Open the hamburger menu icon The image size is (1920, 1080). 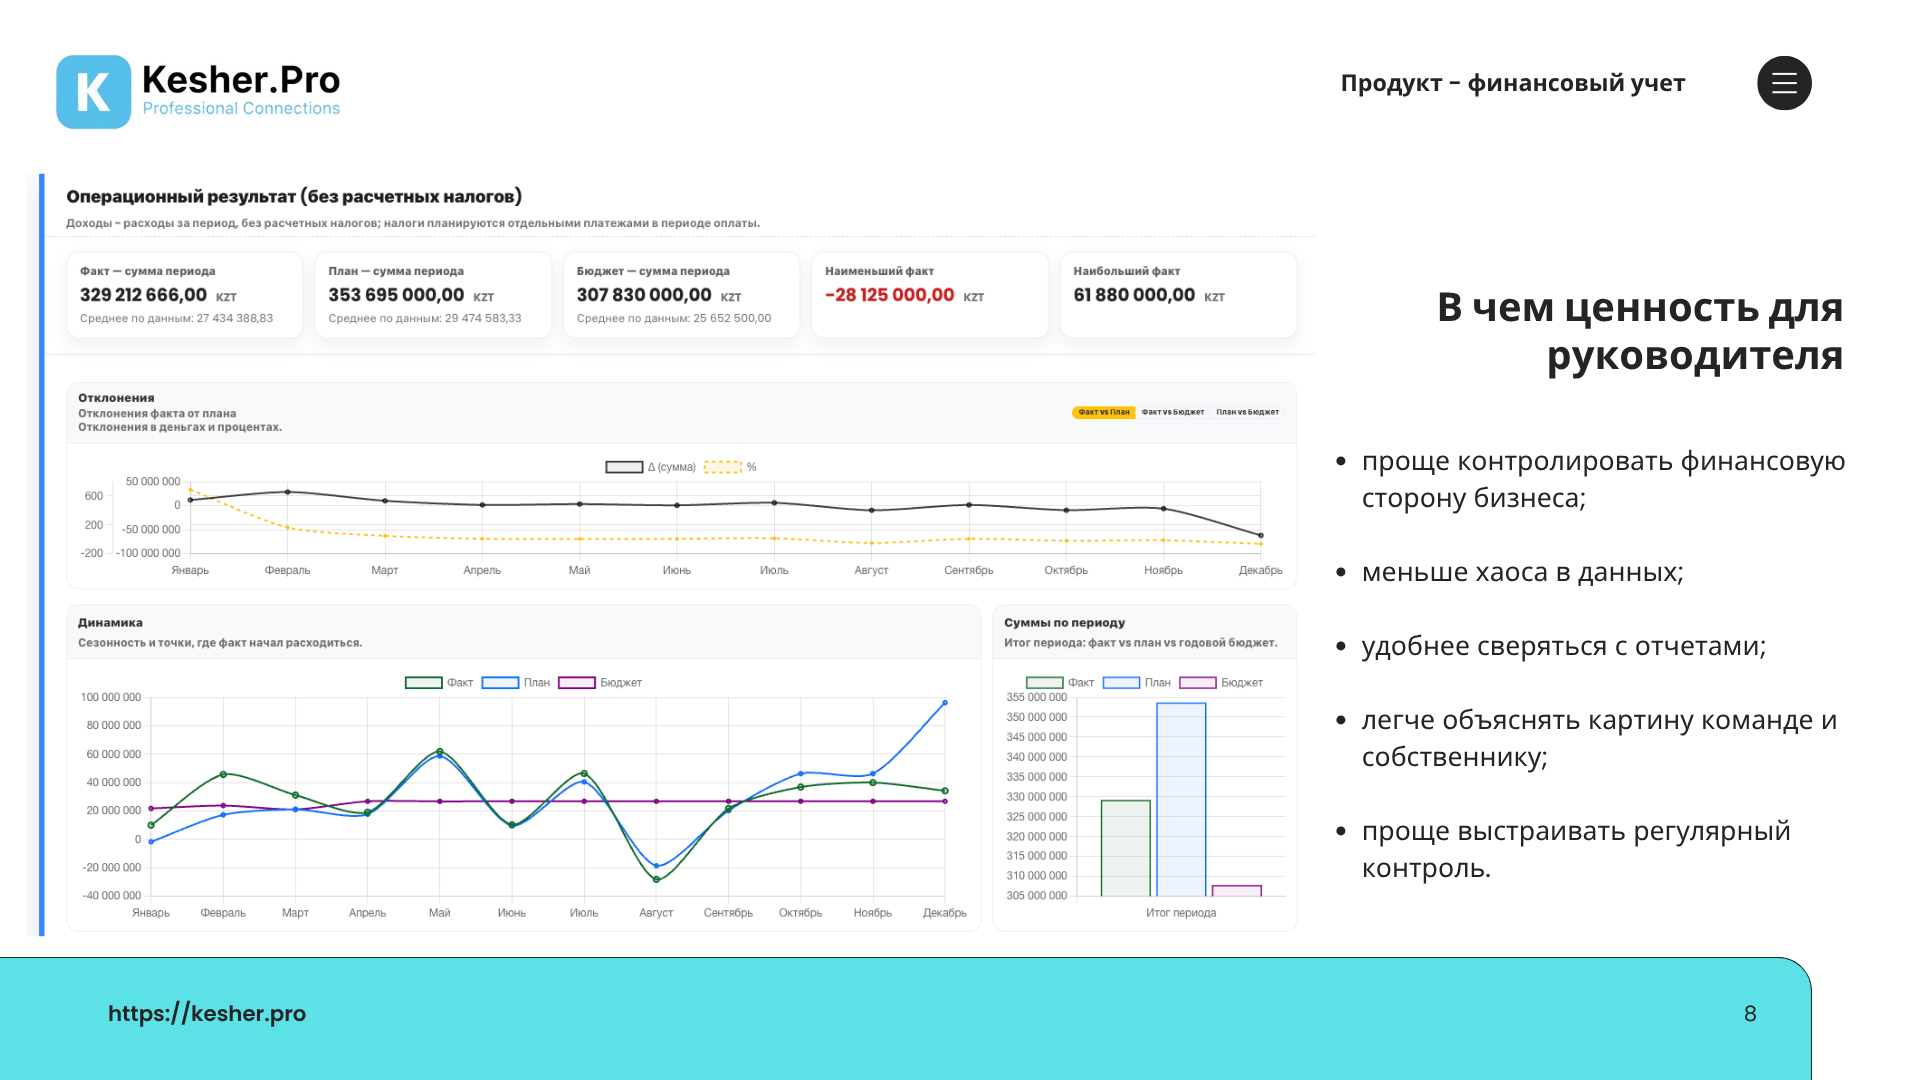1784,83
